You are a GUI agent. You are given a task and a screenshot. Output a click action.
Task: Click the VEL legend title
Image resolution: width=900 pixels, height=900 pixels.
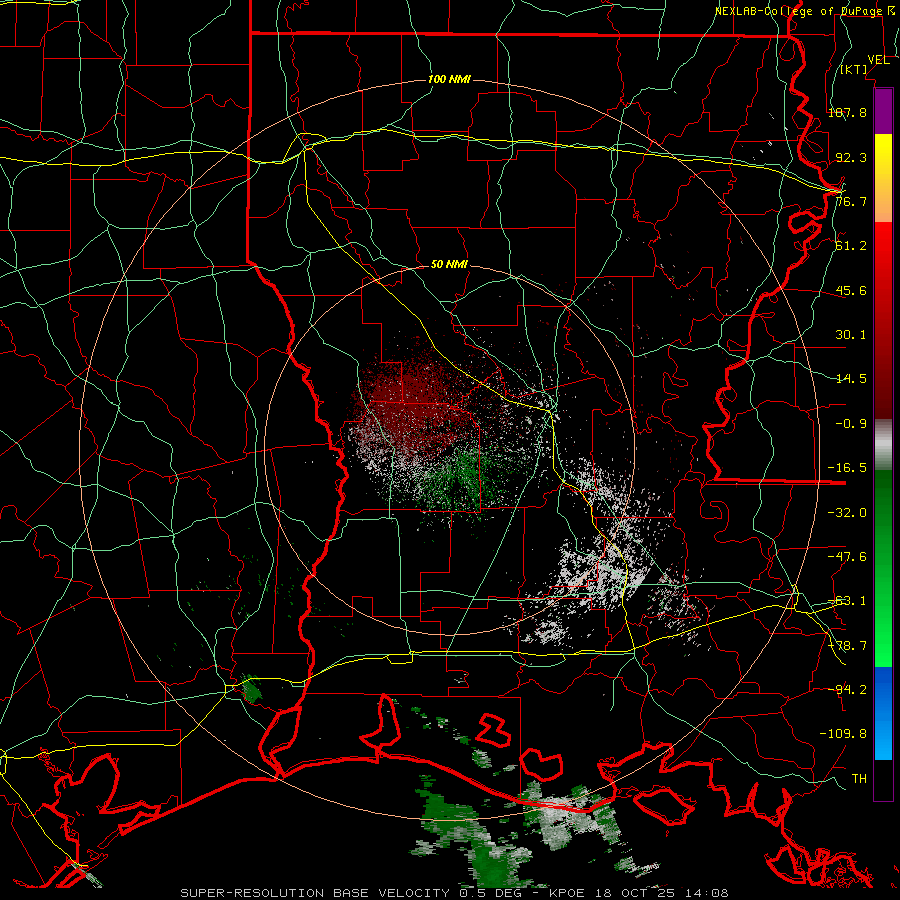click(x=878, y=60)
